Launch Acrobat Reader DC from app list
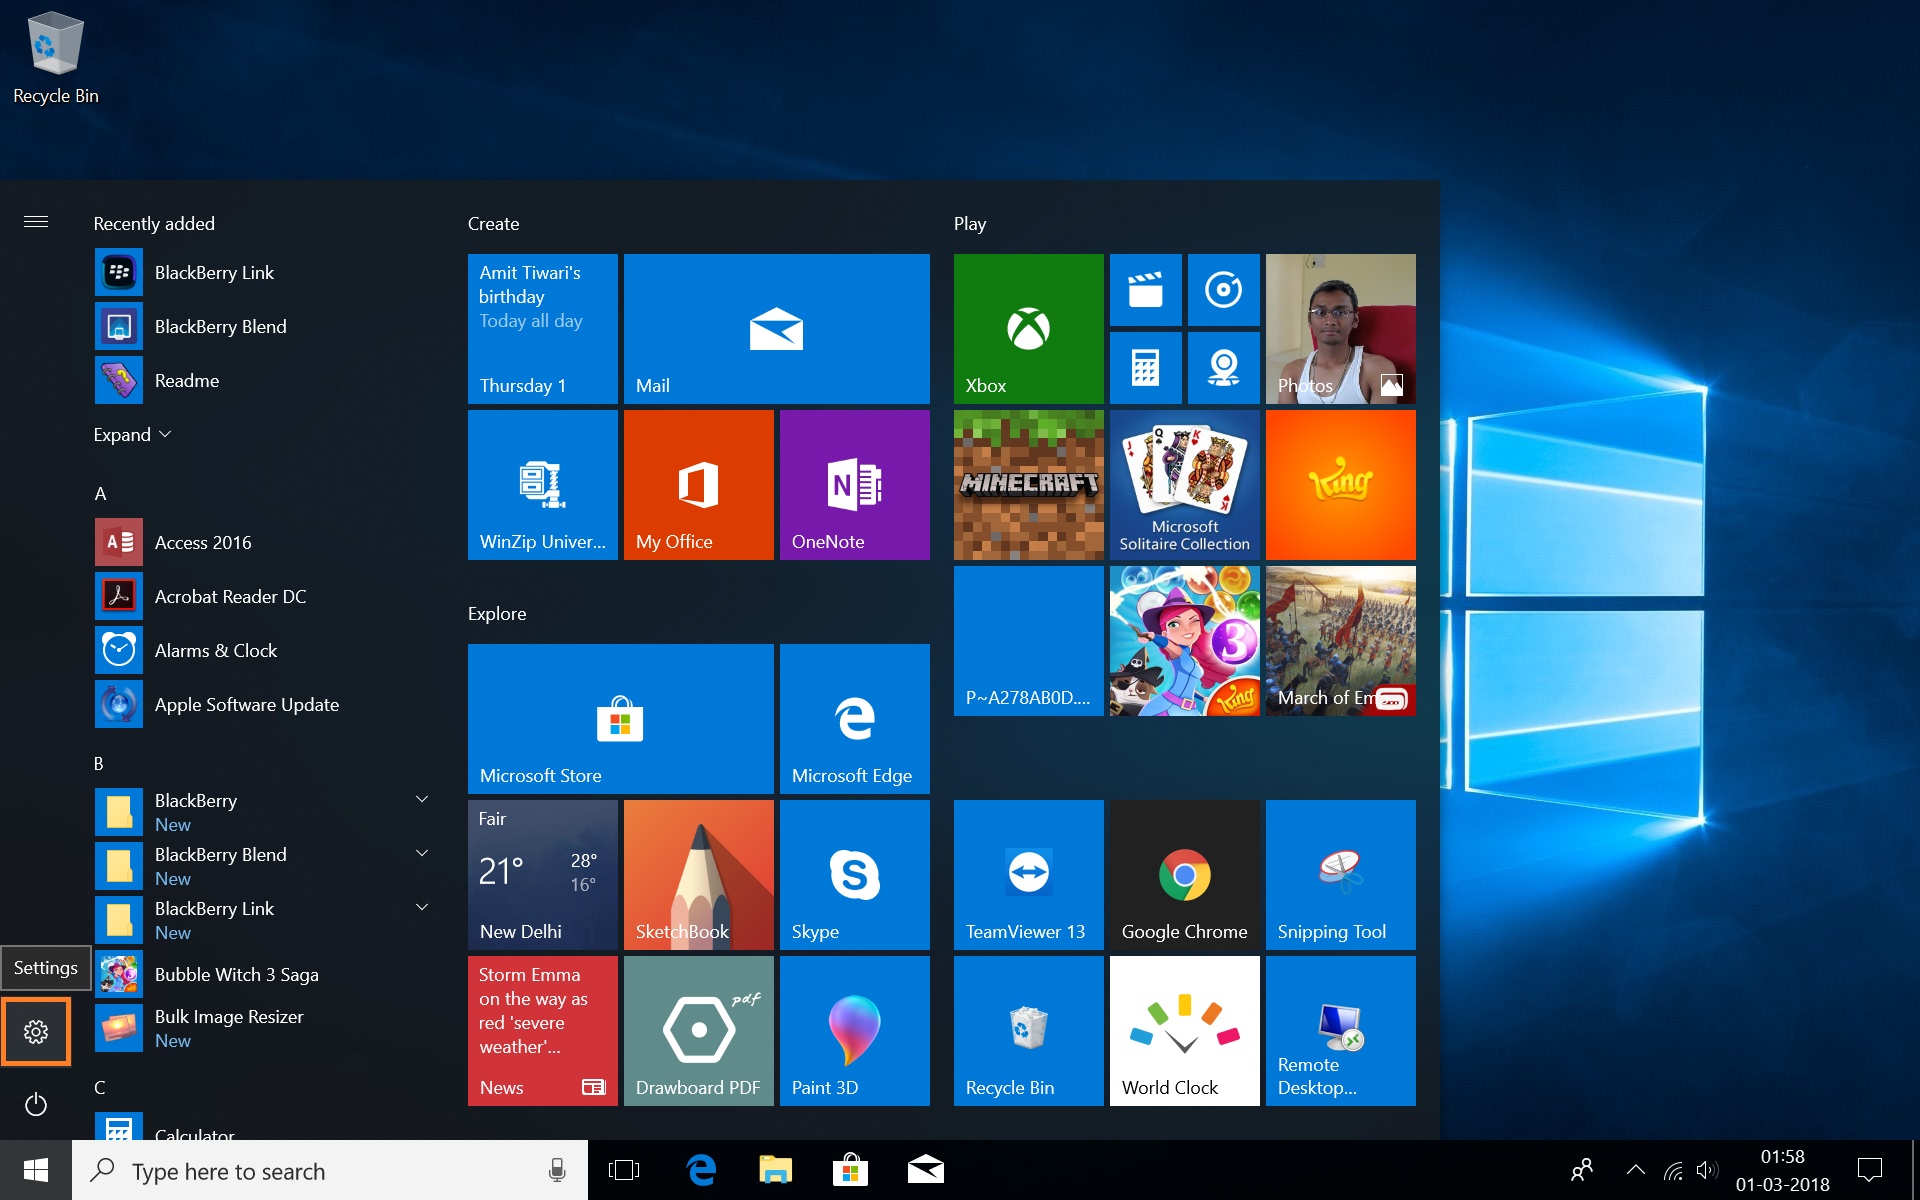The width and height of the screenshot is (1920, 1200). (265, 596)
